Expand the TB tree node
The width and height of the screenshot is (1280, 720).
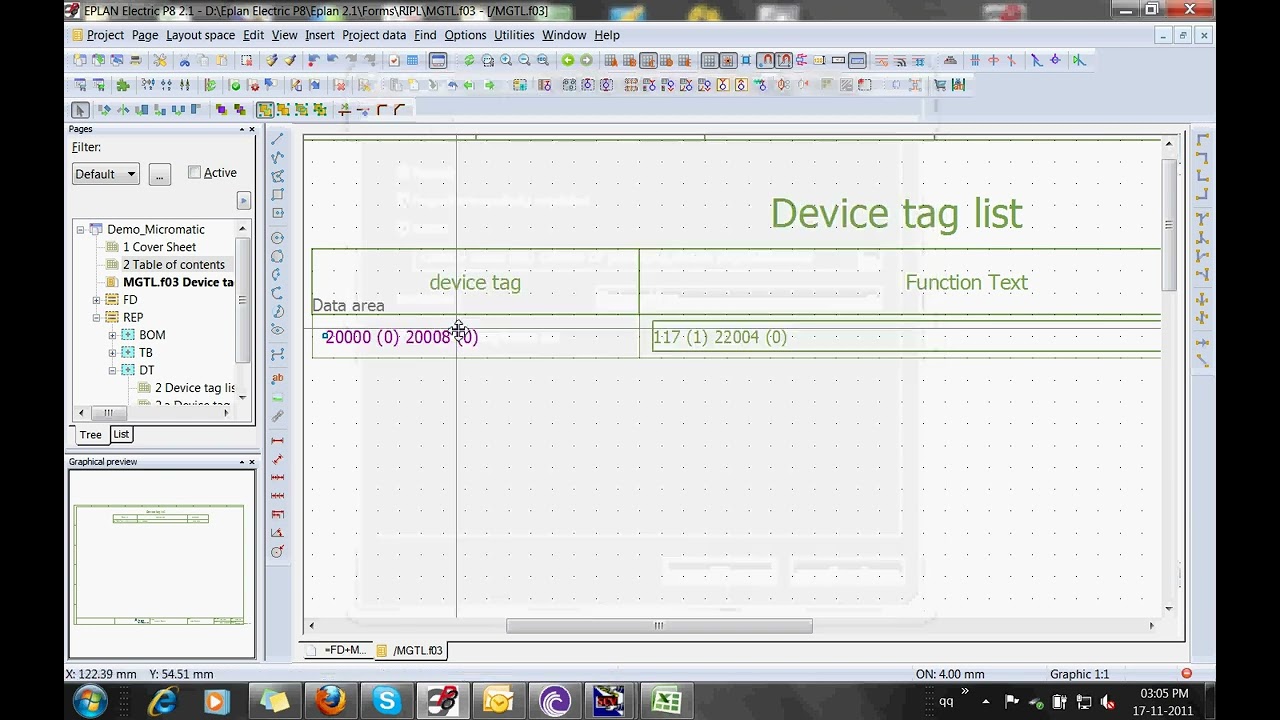pos(112,353)
